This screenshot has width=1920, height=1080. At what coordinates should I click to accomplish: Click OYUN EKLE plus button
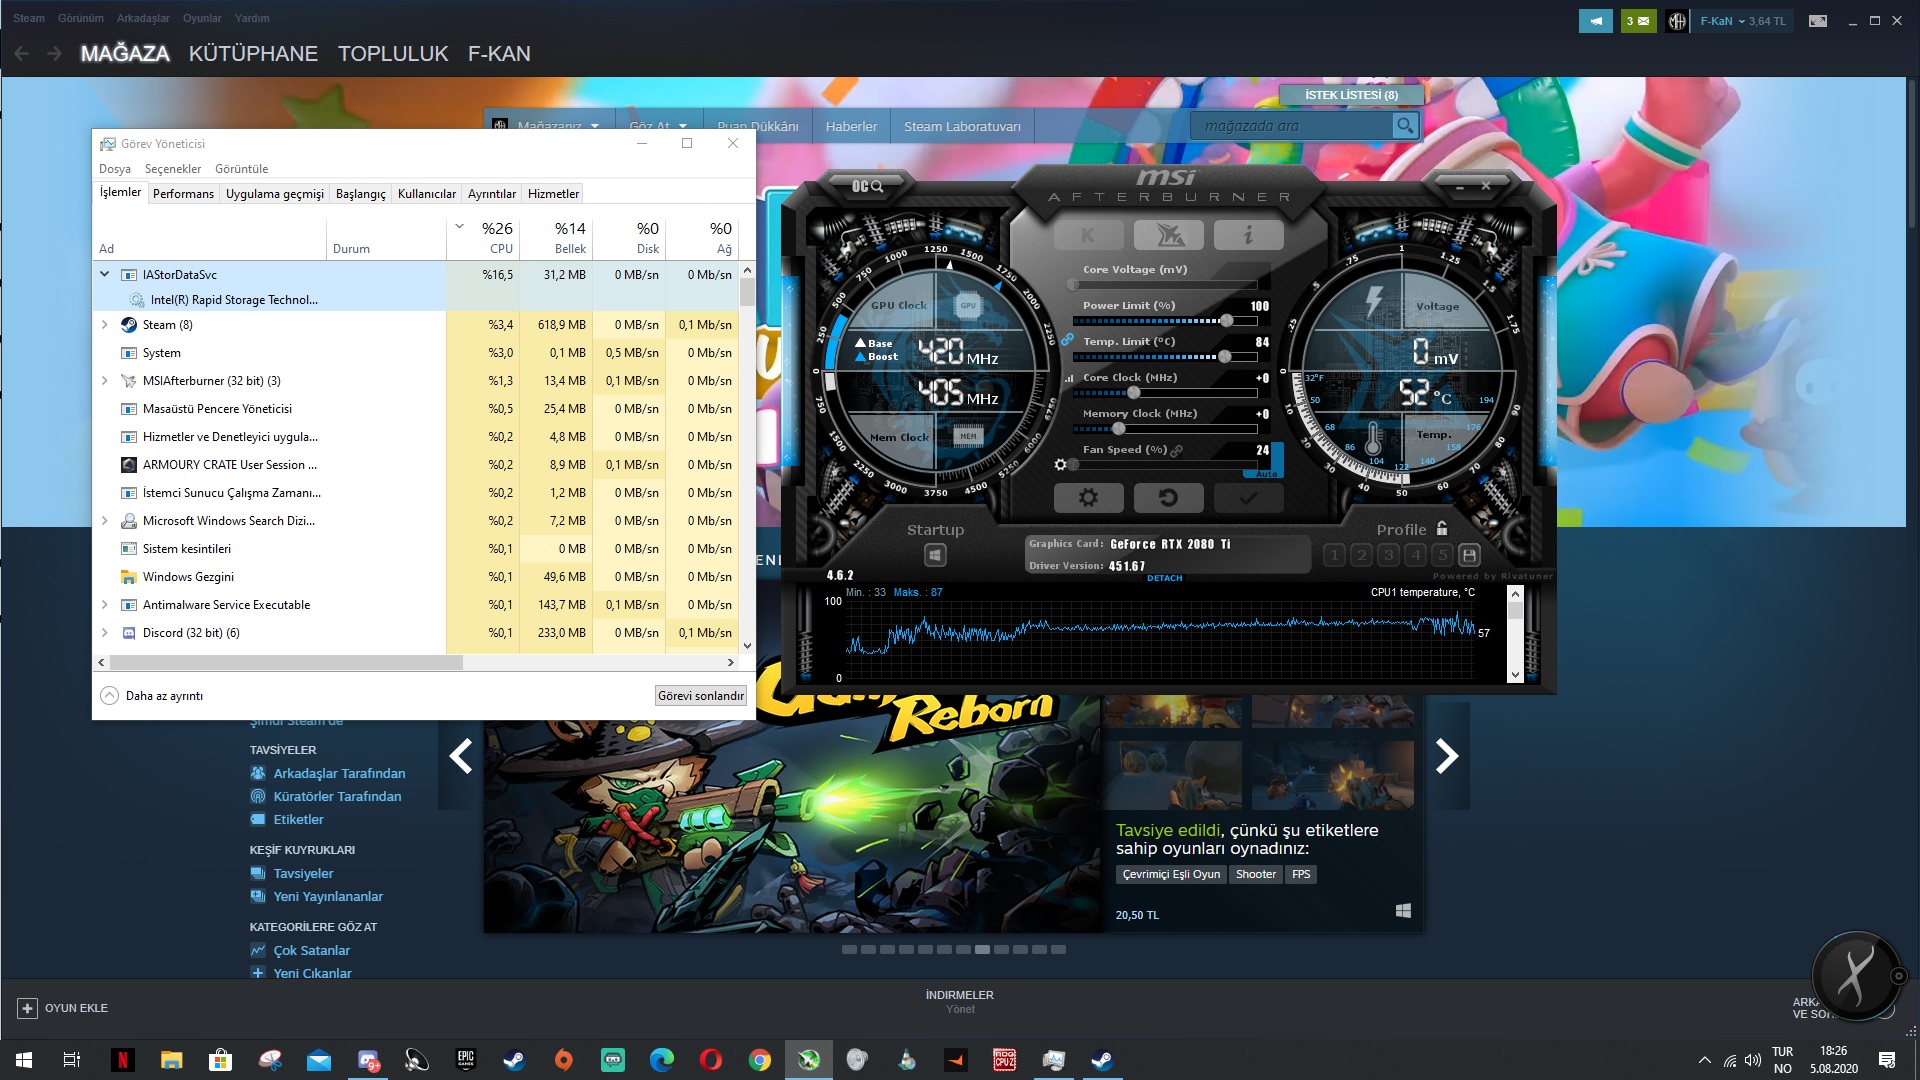27,1008
